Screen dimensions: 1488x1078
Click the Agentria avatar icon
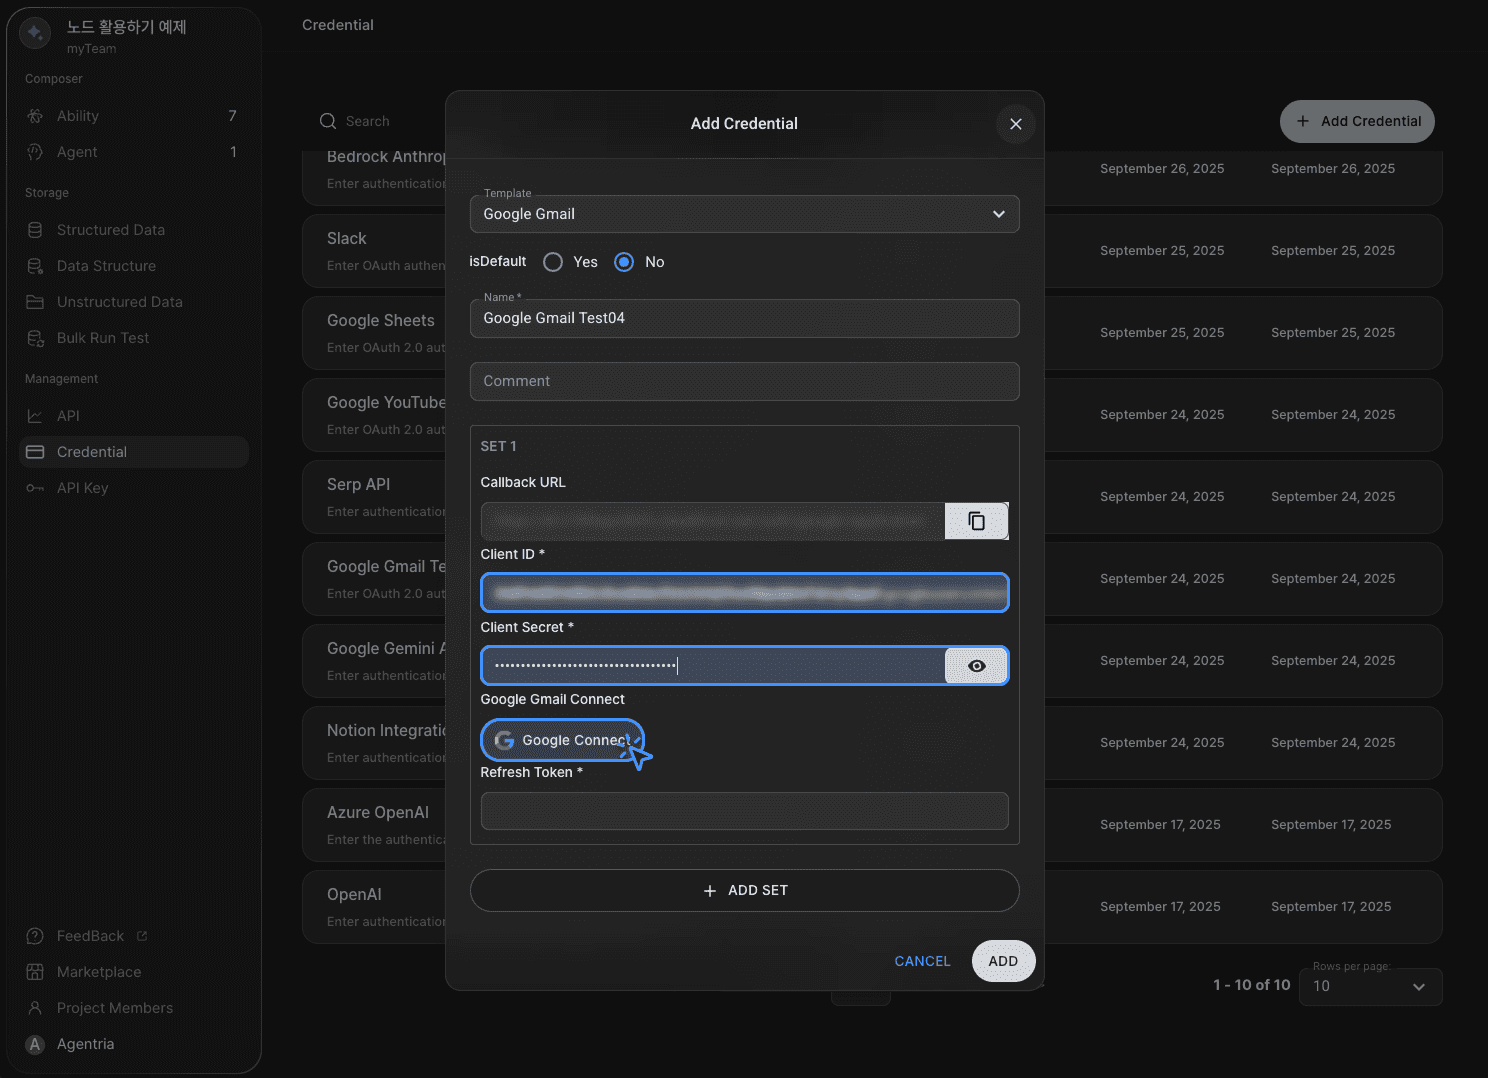coord(35,1044)
